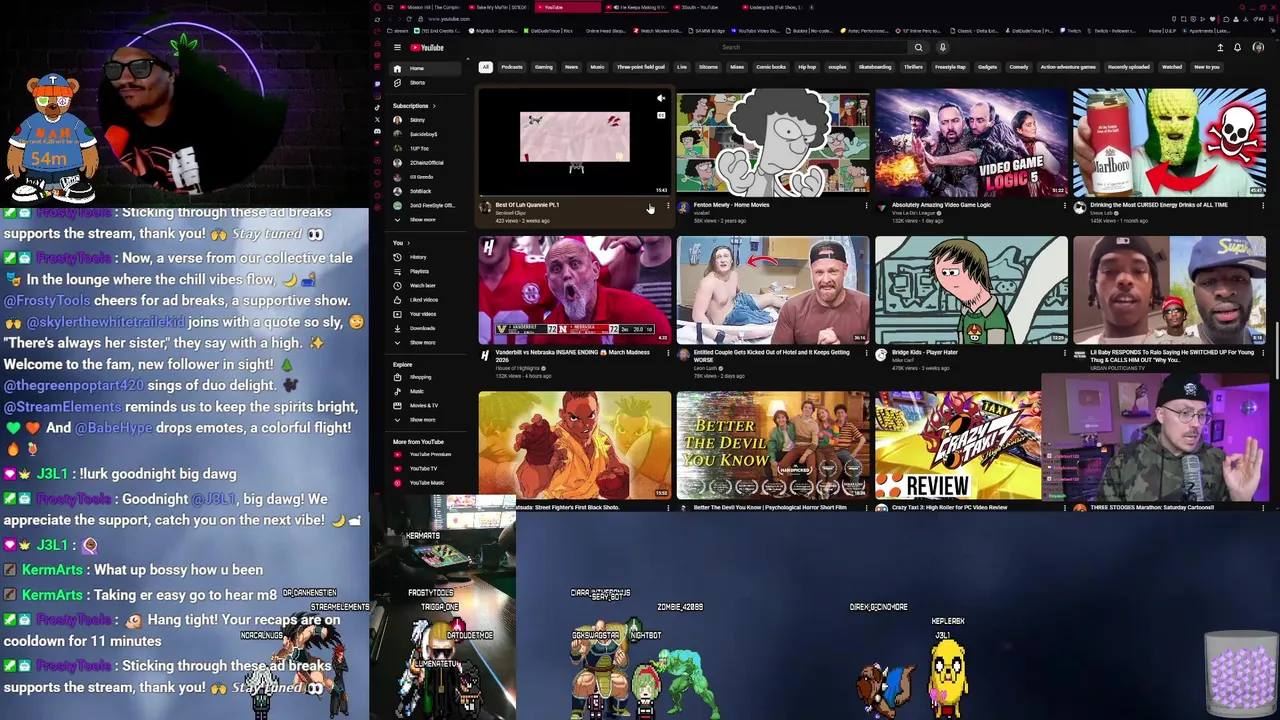Select the Watched filter chip

point(1172,67)
